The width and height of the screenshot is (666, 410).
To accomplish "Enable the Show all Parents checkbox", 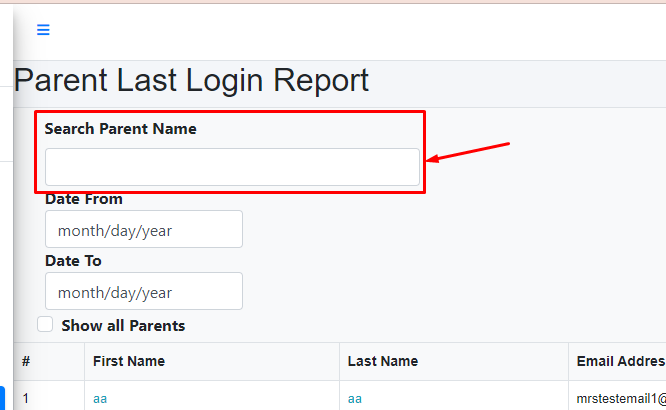I will point(45,324).
